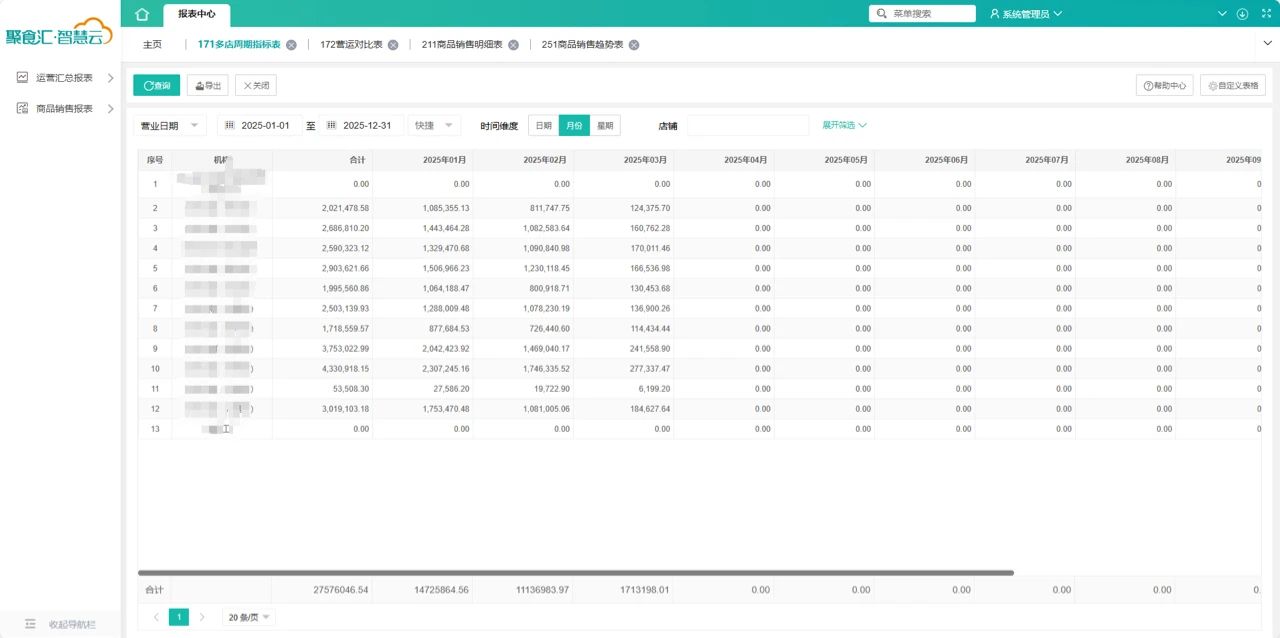
Task: Click the fullscreen icon in top-right header
Action: click(1264, 14)
